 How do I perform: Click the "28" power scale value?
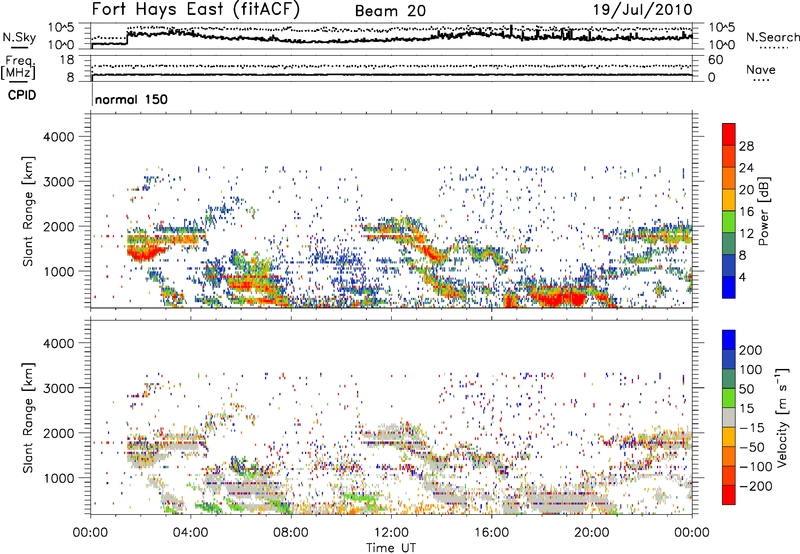[746, 146]
